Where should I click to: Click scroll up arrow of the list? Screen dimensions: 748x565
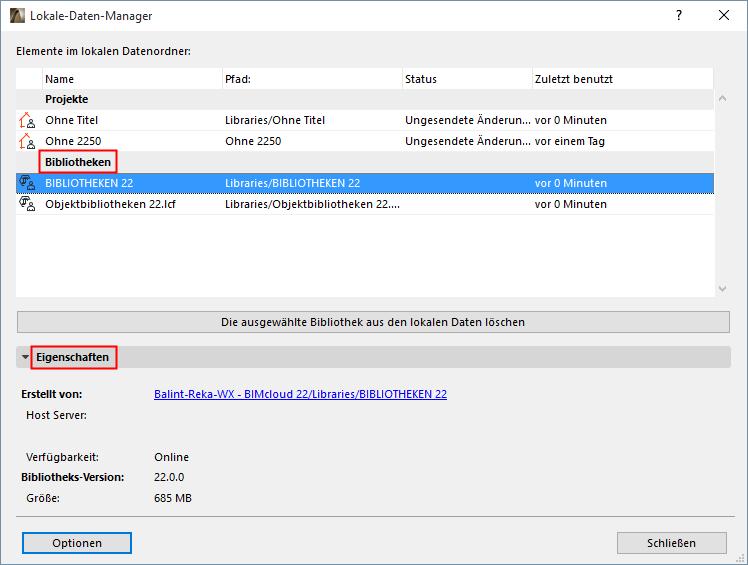[x=722, y=98]
